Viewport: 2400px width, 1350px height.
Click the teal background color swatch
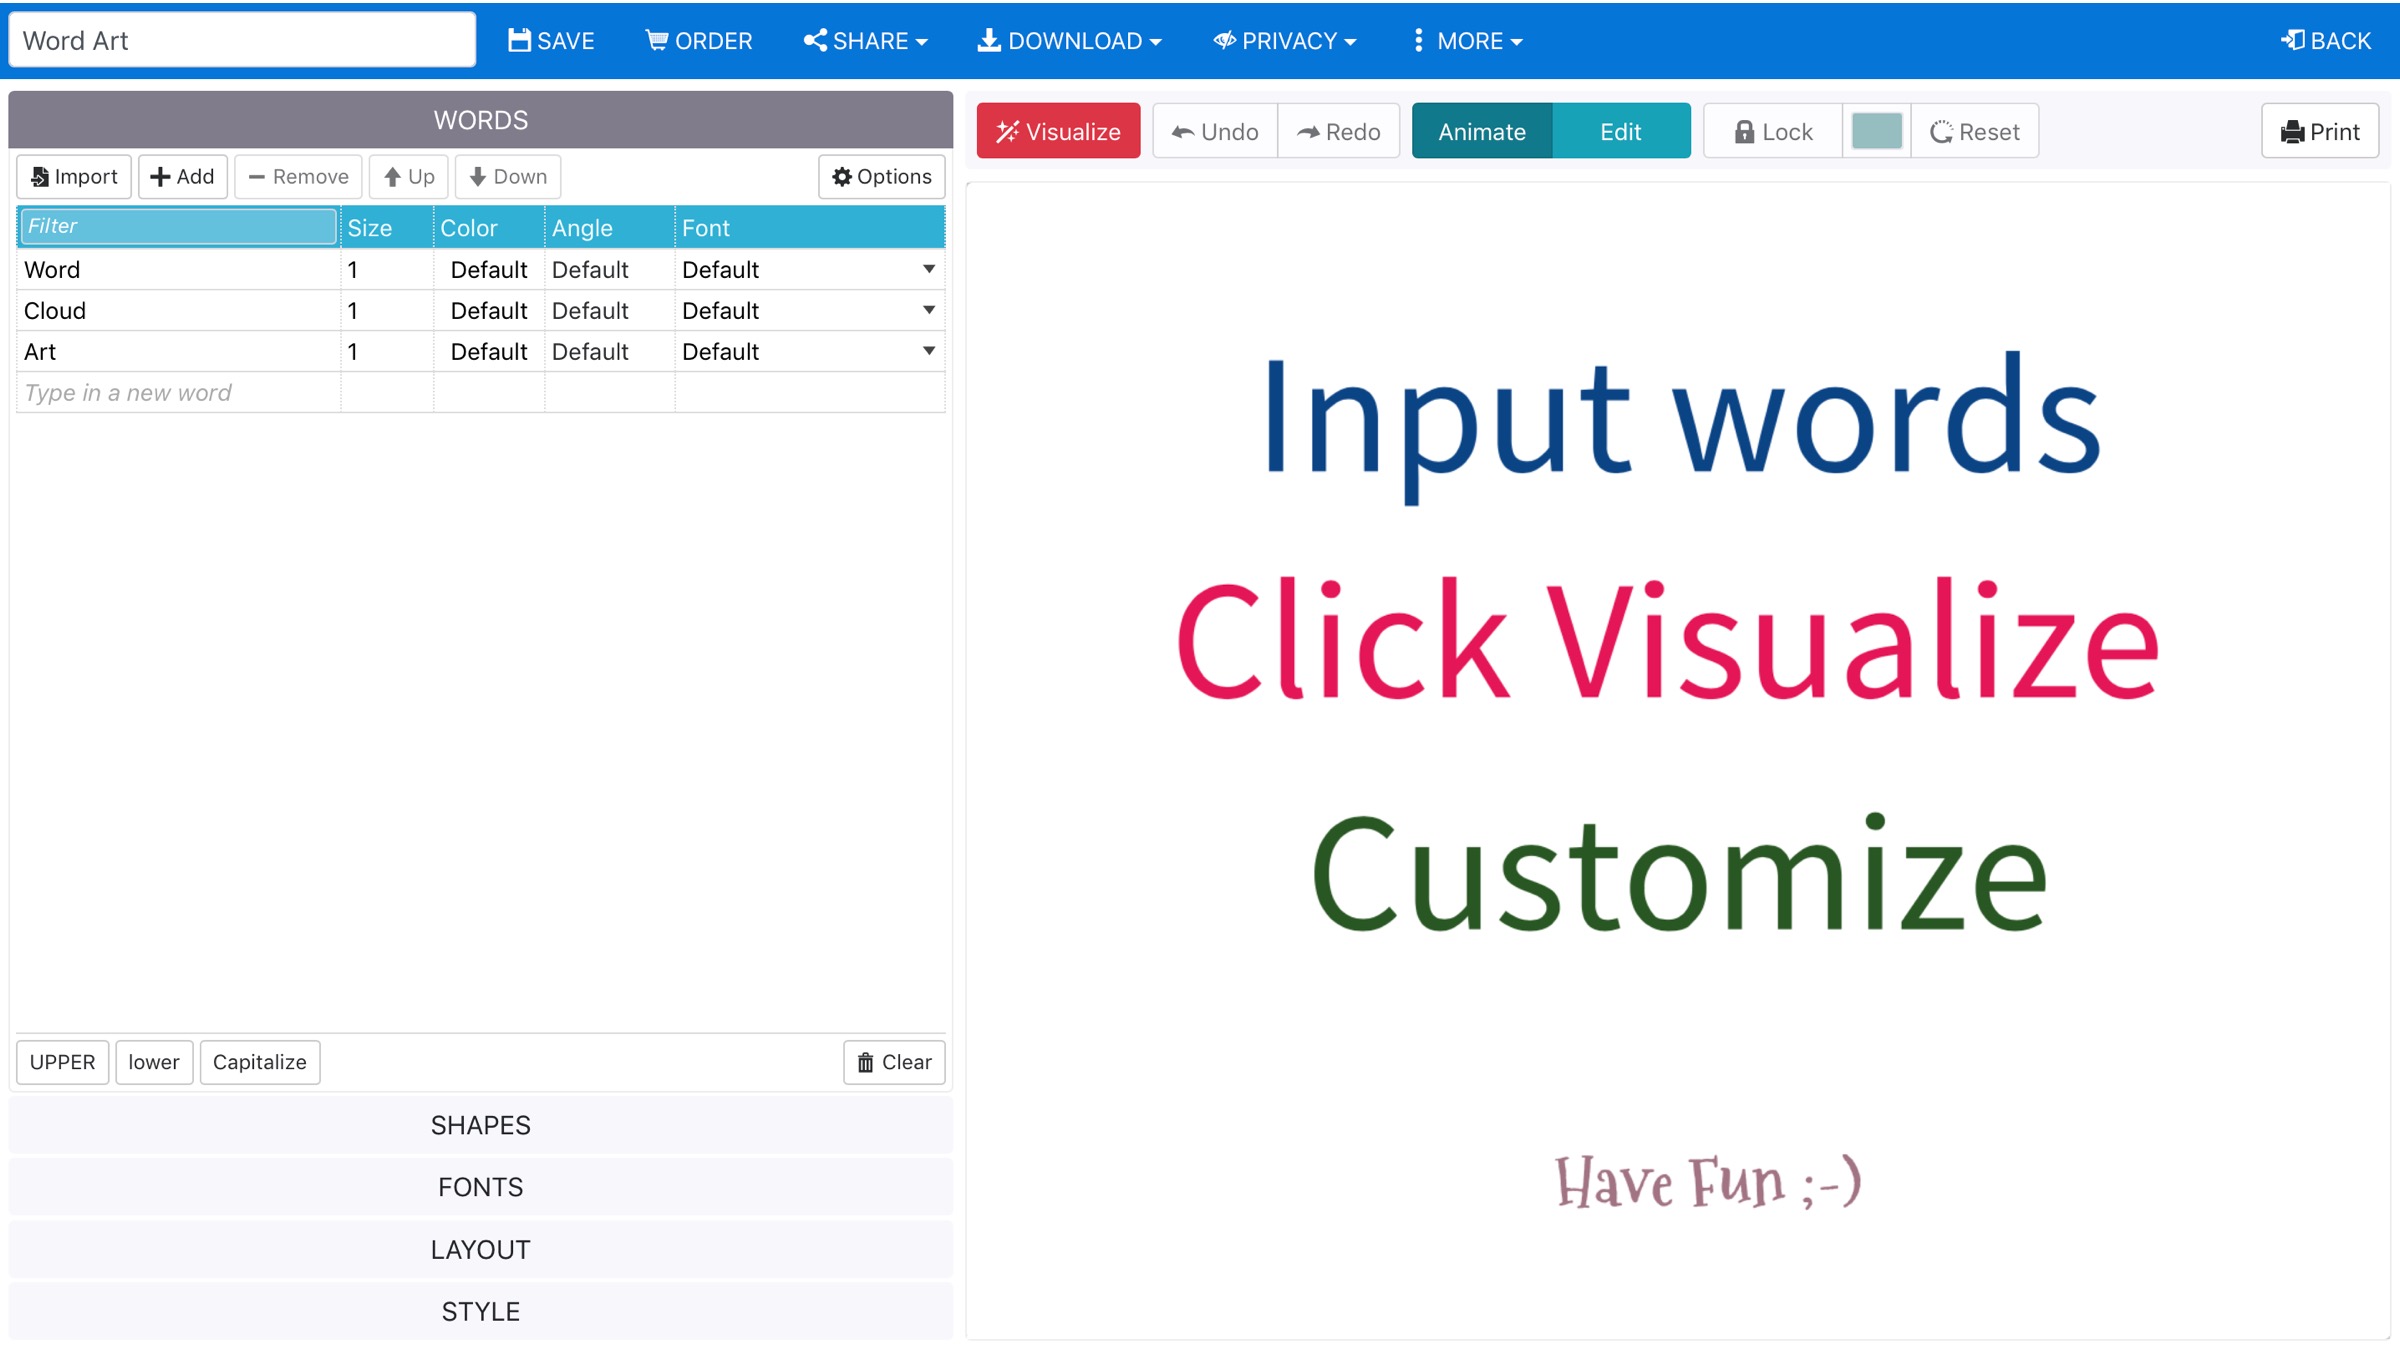click(x=1876, y=131)
